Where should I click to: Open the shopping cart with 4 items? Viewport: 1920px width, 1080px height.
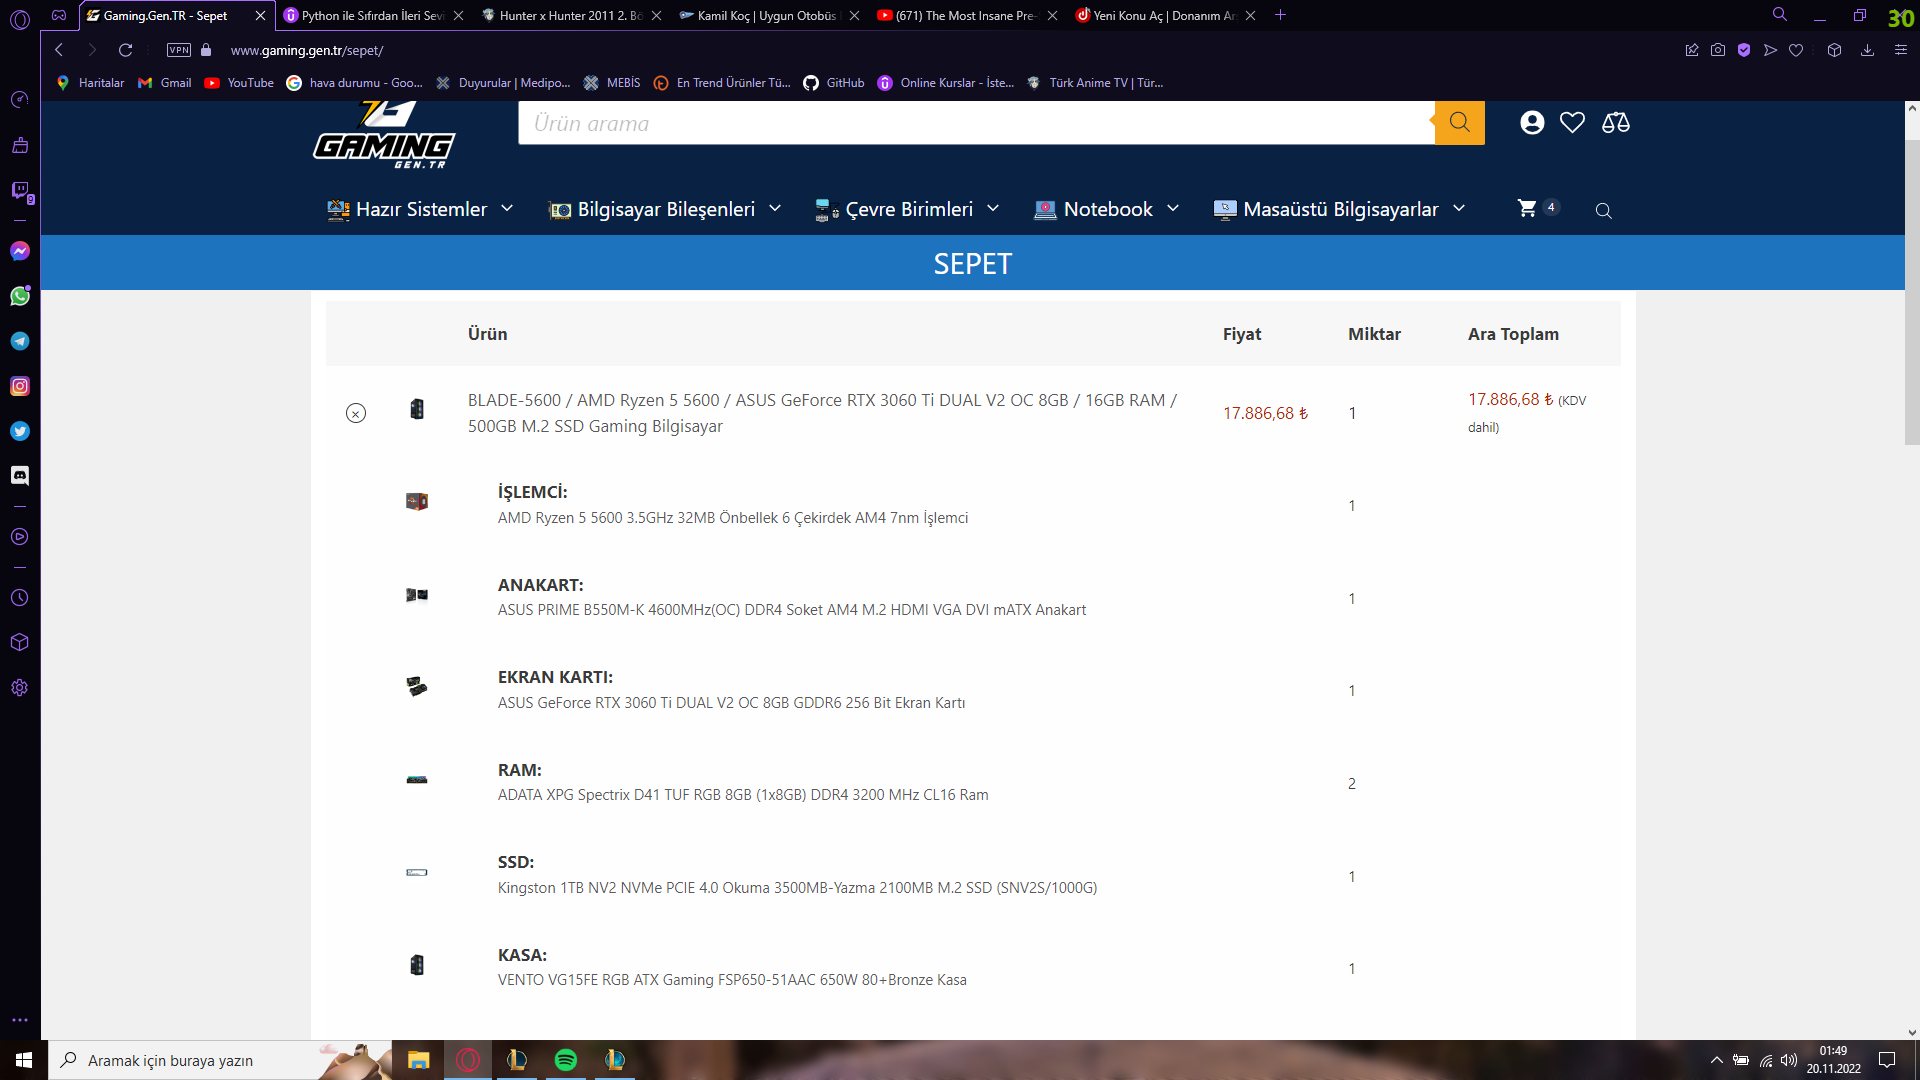[1527, 208]
